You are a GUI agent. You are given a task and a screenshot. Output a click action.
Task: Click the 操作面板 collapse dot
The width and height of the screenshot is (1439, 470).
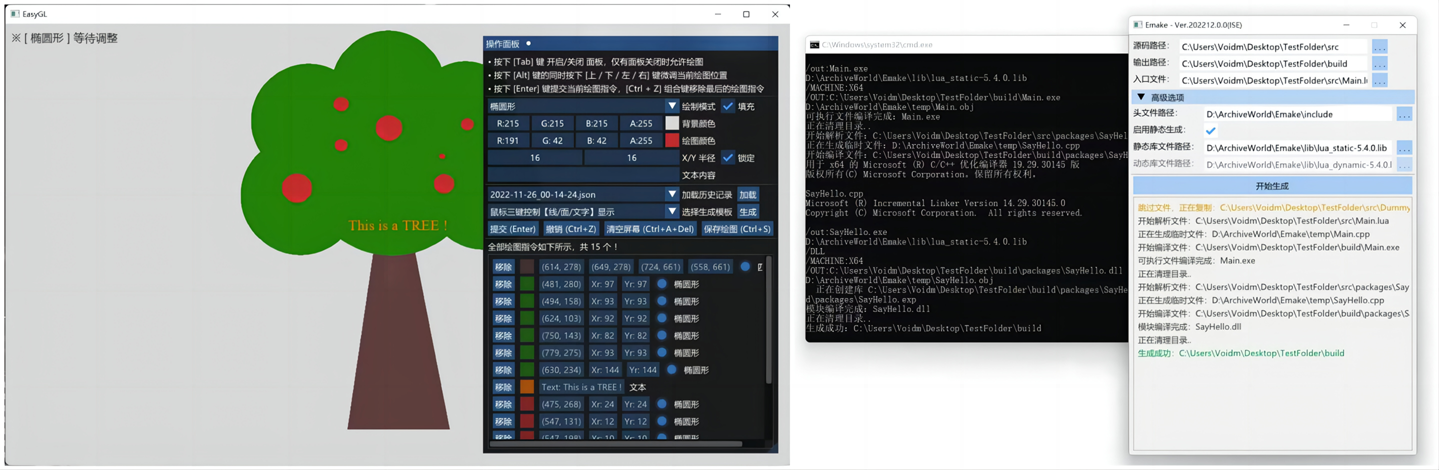(x=529, y=44)
